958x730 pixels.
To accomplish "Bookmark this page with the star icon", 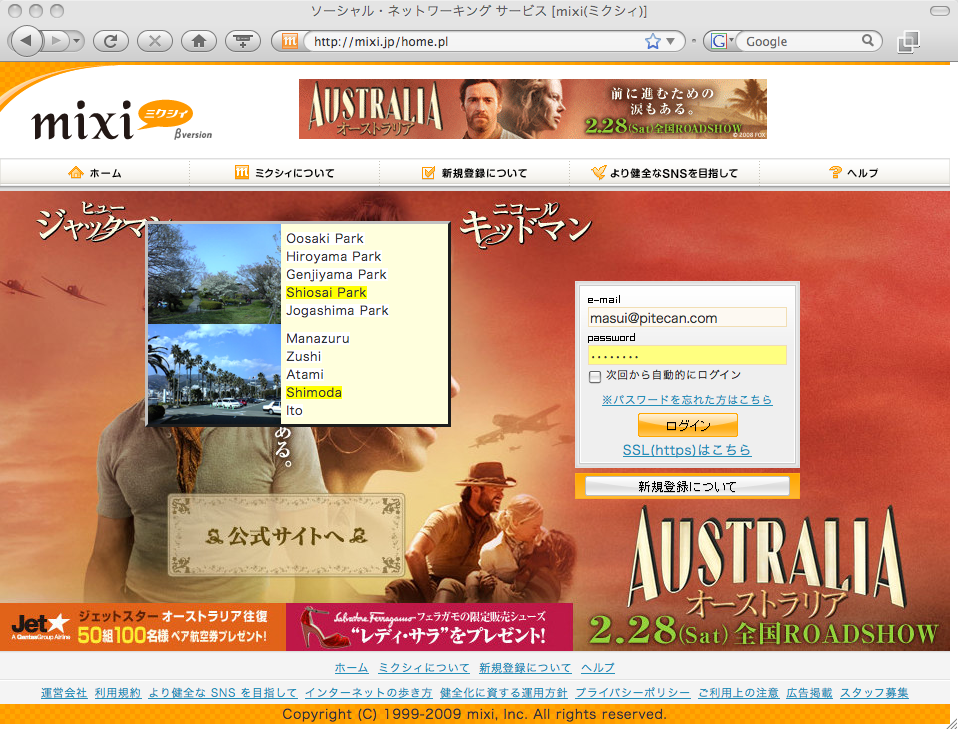I will 653,41.
